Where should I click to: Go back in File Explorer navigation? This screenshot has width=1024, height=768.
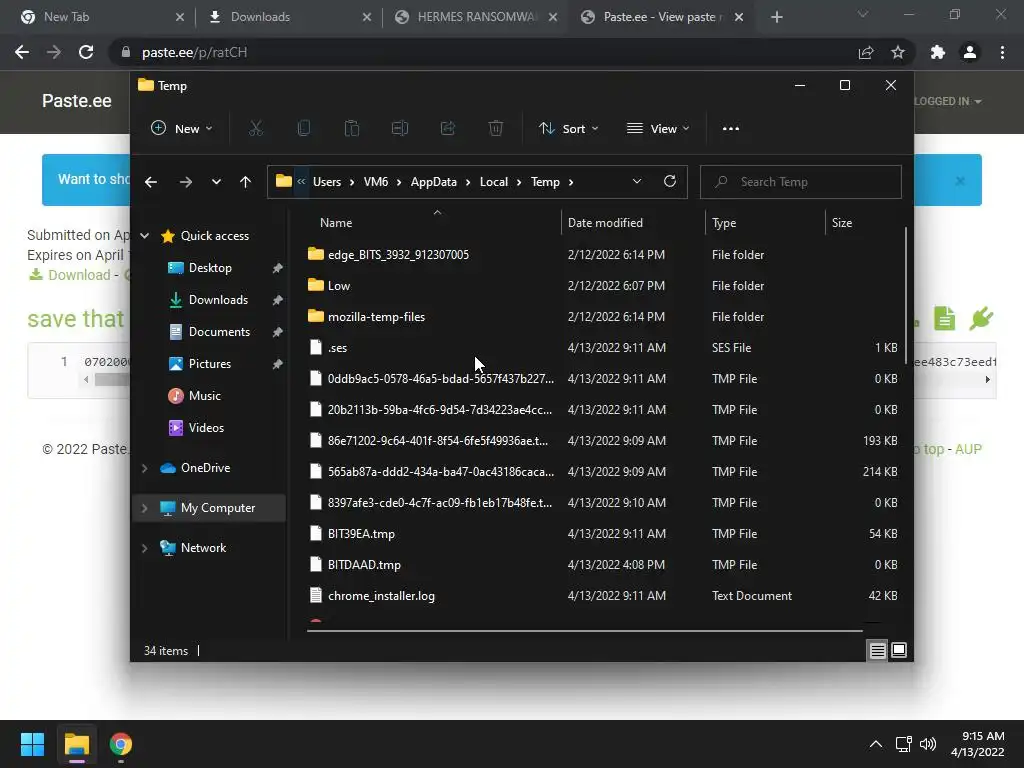[151, 182]
